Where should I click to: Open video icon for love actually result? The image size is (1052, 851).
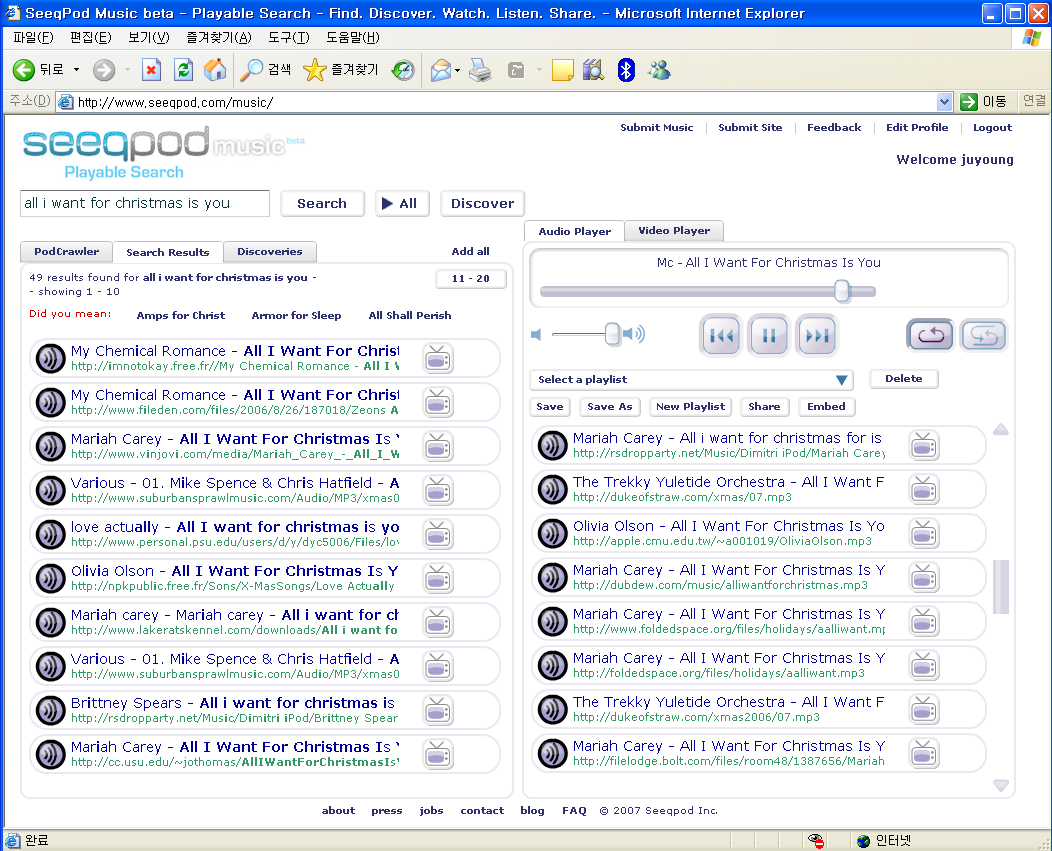(x=438, y=535)
